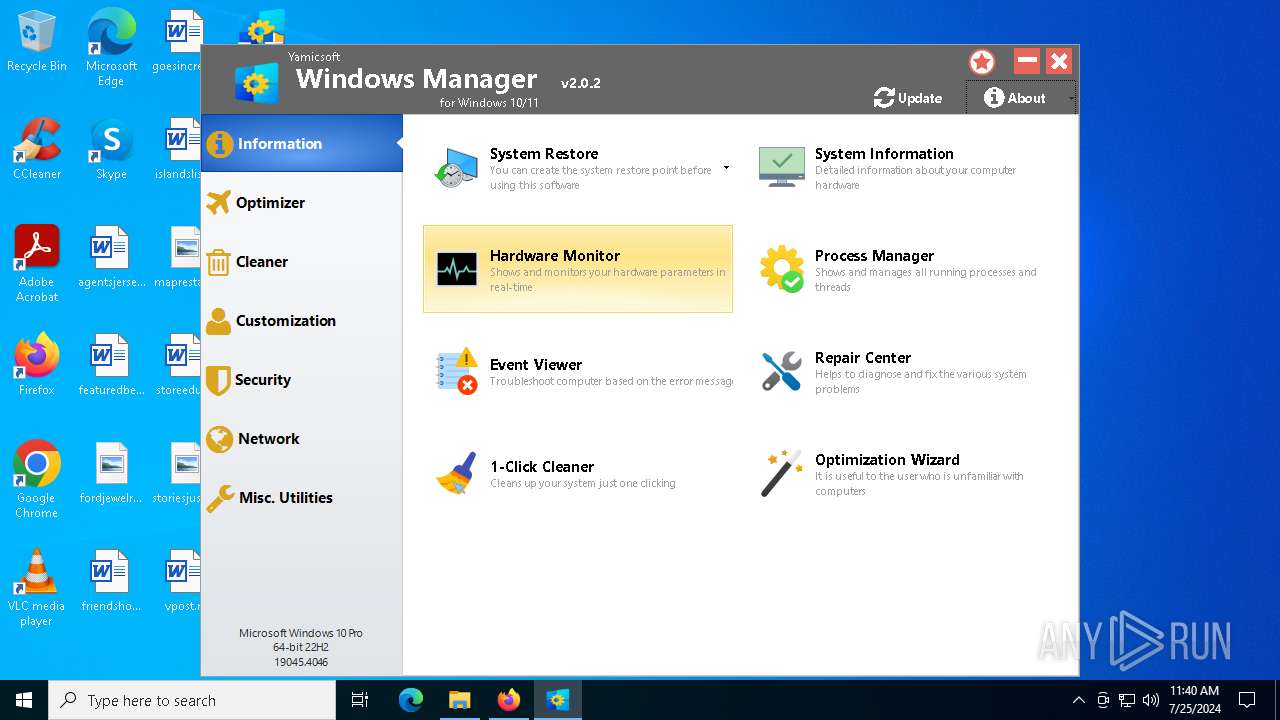Open the Skype desktop shortcut
Screen dimensions: 1280x720
111,149
